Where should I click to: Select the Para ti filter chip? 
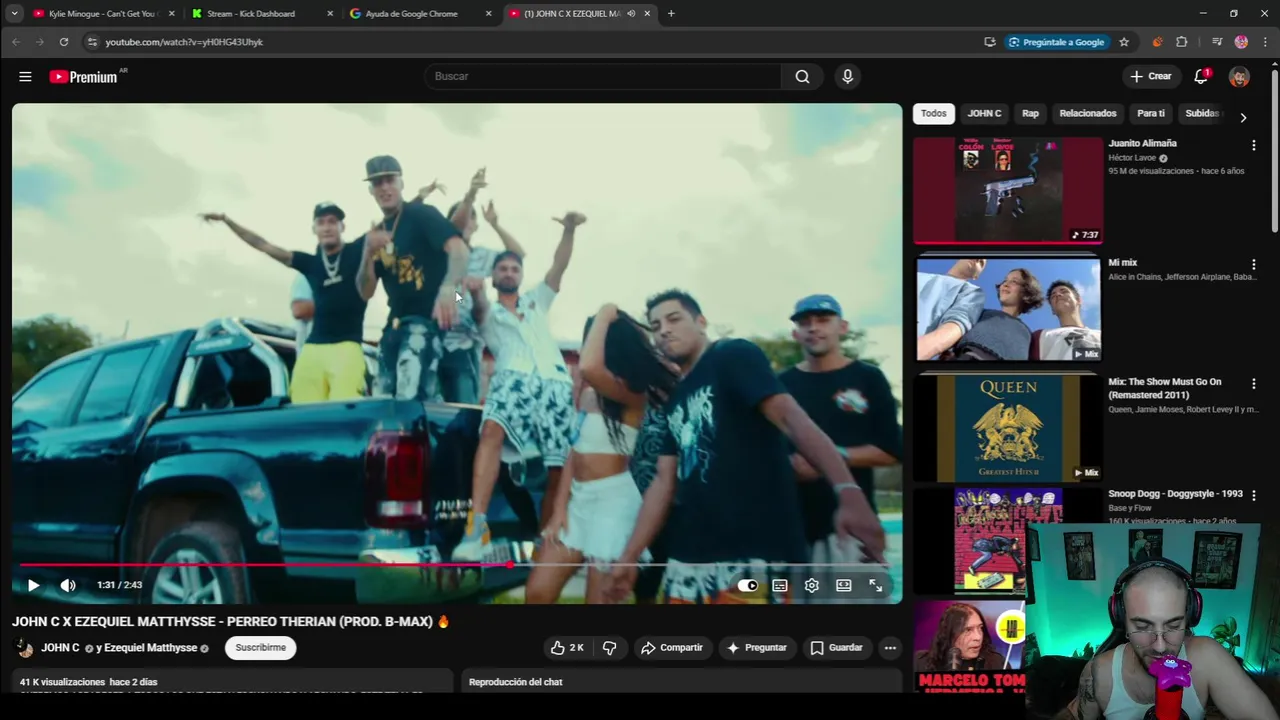1151,113
